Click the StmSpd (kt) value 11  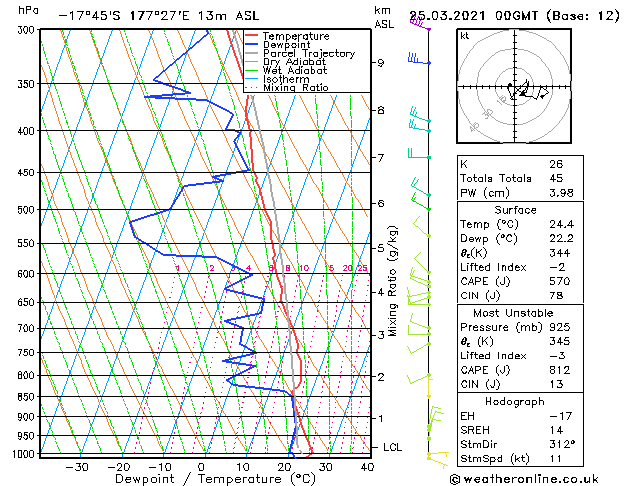[x=555, y=458]
